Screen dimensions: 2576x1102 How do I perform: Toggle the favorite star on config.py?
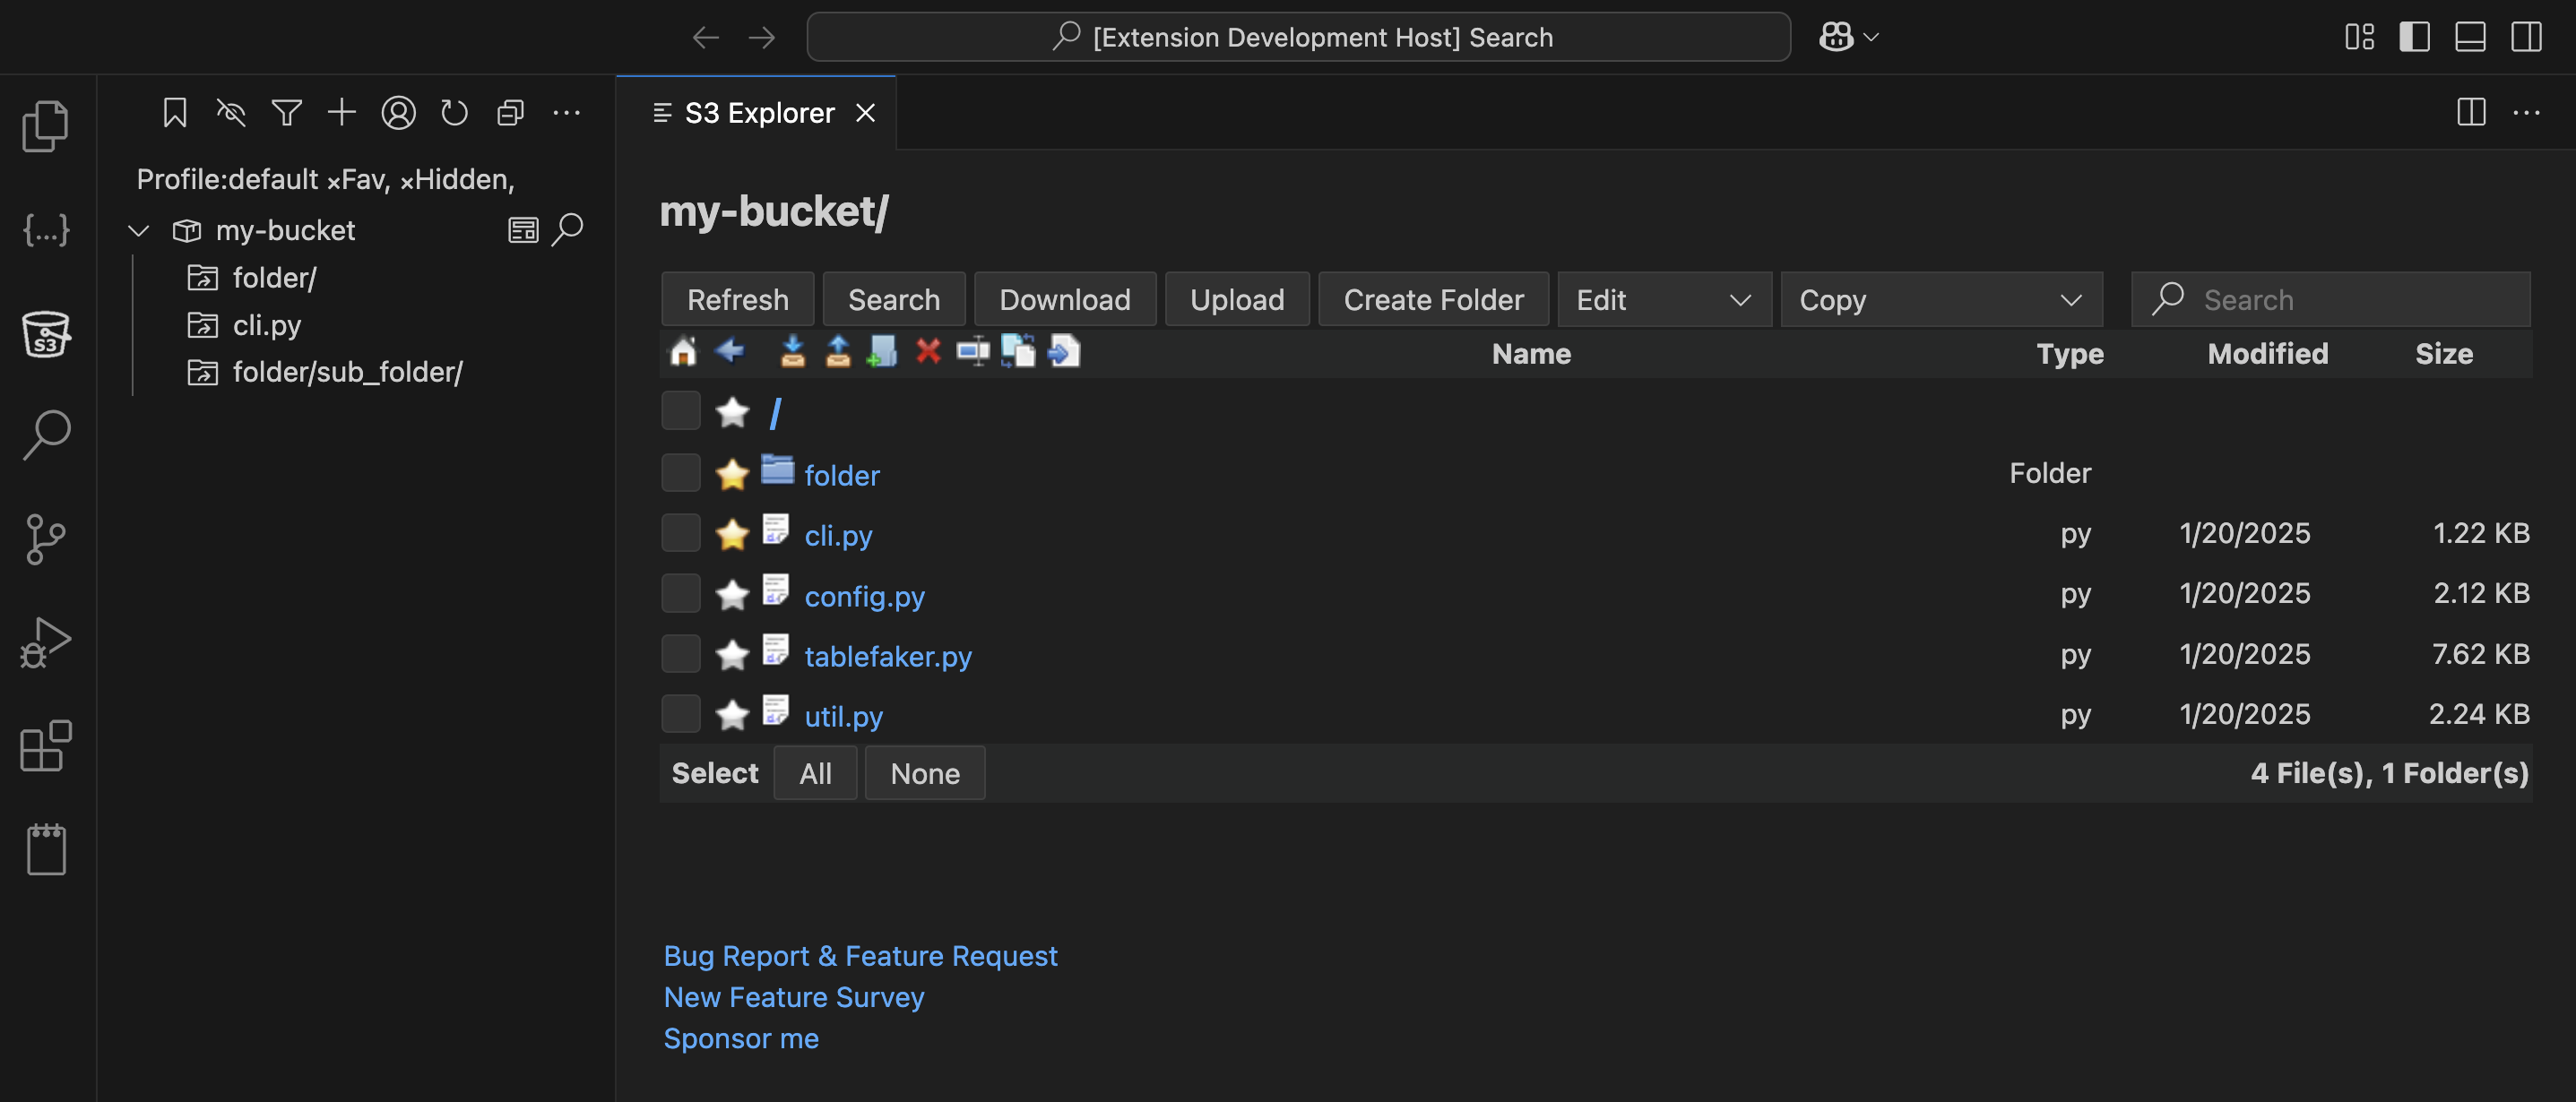click(733, 593)
